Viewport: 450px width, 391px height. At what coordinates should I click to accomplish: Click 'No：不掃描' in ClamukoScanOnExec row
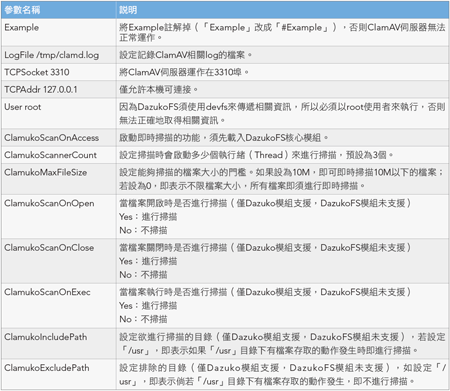(x=143, y=319)
